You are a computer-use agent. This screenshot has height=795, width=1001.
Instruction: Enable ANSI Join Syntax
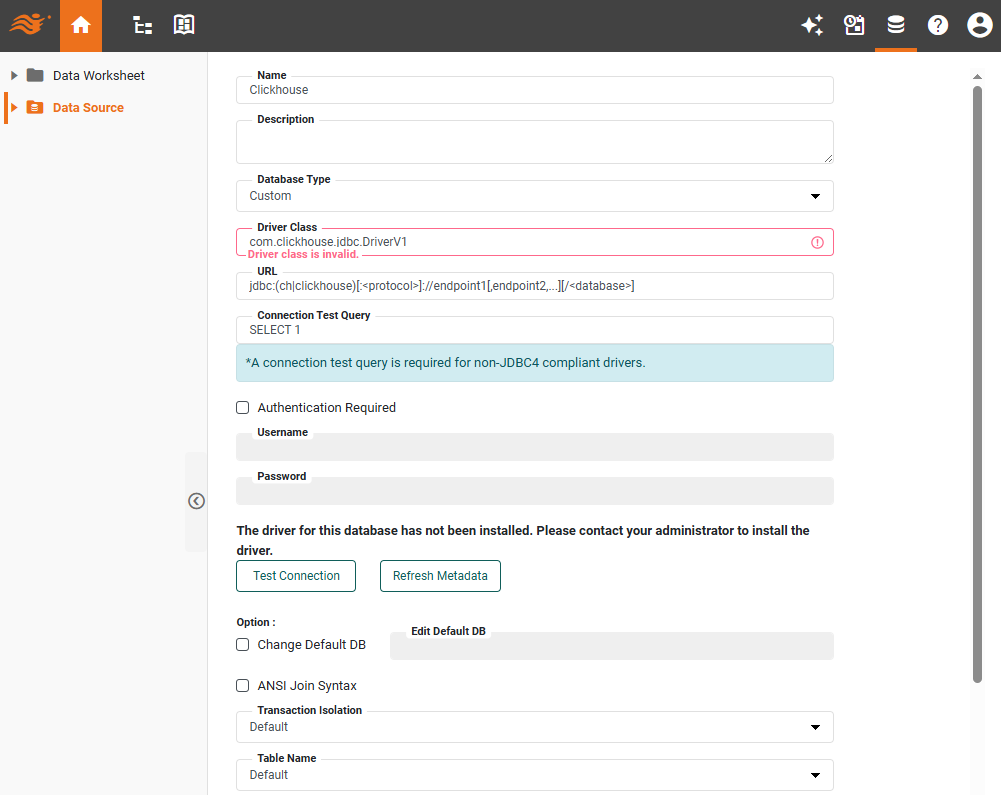[242, 685]
